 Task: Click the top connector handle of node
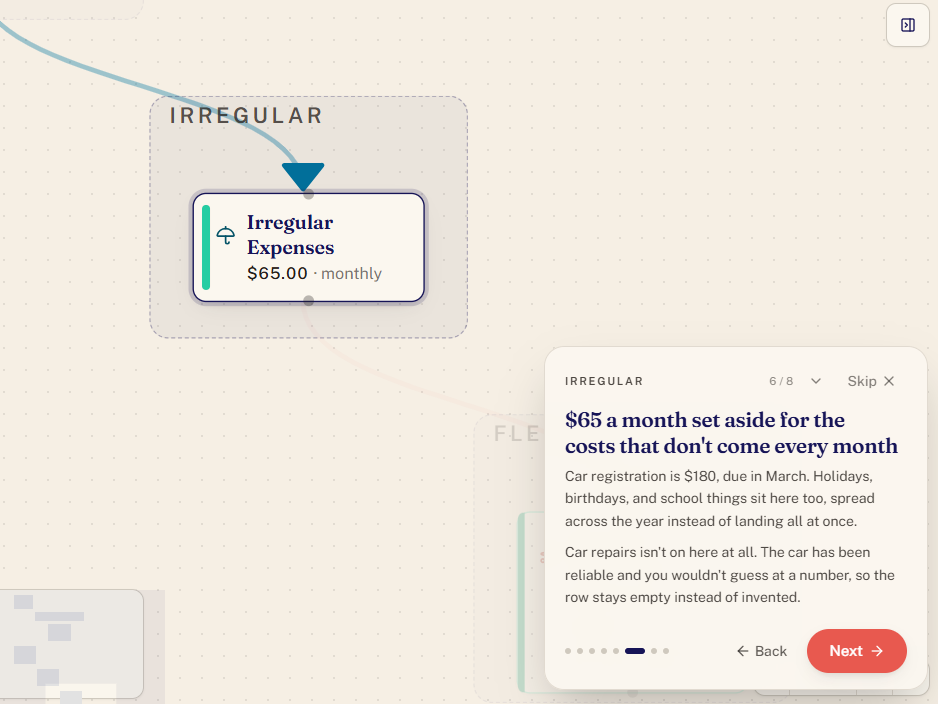(308, 194)
